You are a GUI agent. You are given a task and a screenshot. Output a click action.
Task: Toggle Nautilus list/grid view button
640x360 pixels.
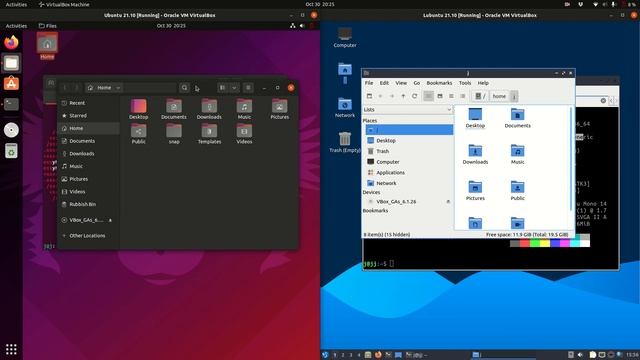222,88
